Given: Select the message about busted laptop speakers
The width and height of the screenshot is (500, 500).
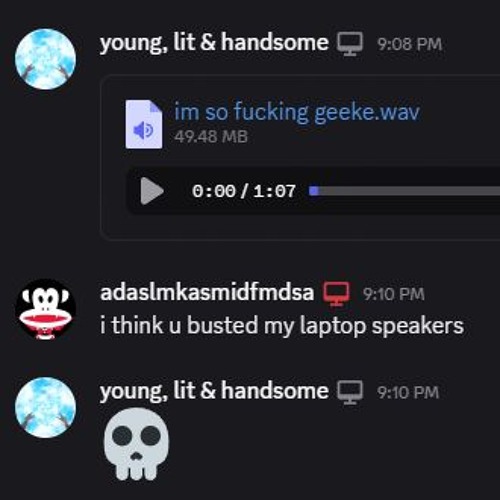Looking at the screenshot, I should pos(282,326).
